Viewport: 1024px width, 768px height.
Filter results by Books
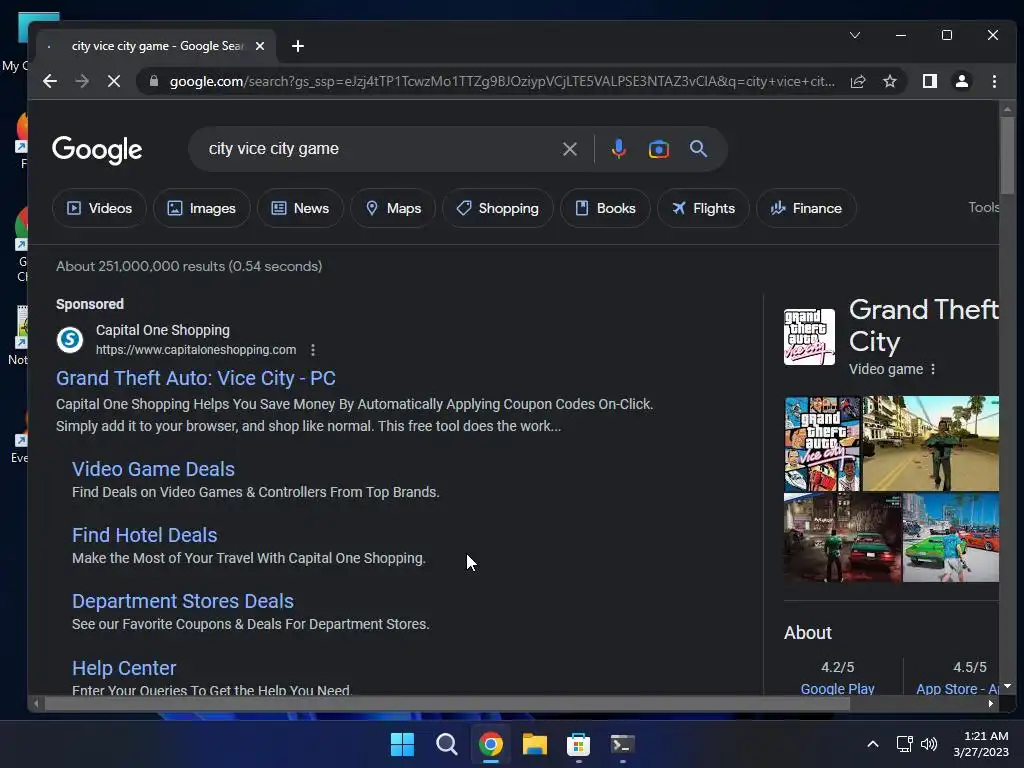[x=605, y=208]
